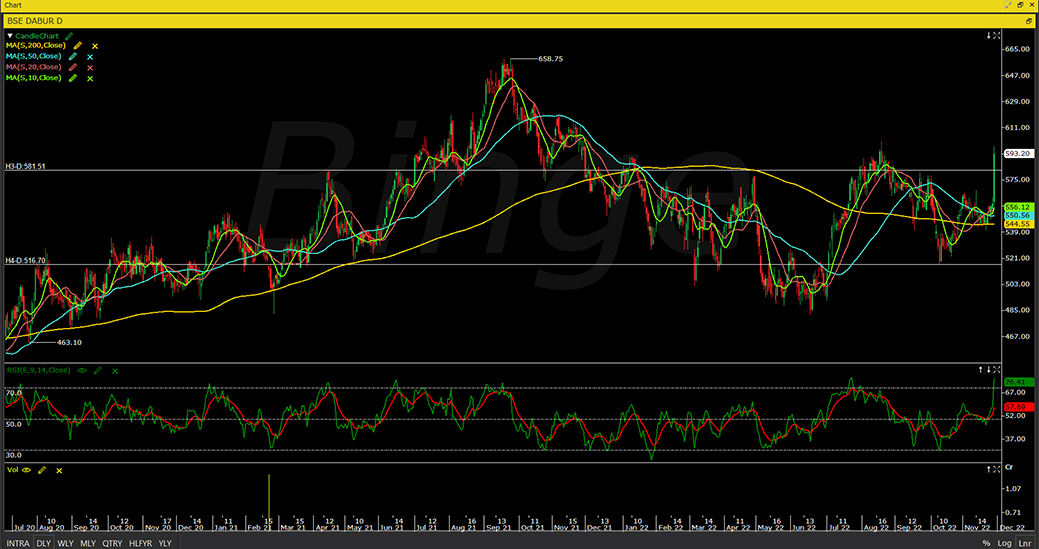Move RSI pane down arrow
1039x549 pixels.
pos(989,370)
